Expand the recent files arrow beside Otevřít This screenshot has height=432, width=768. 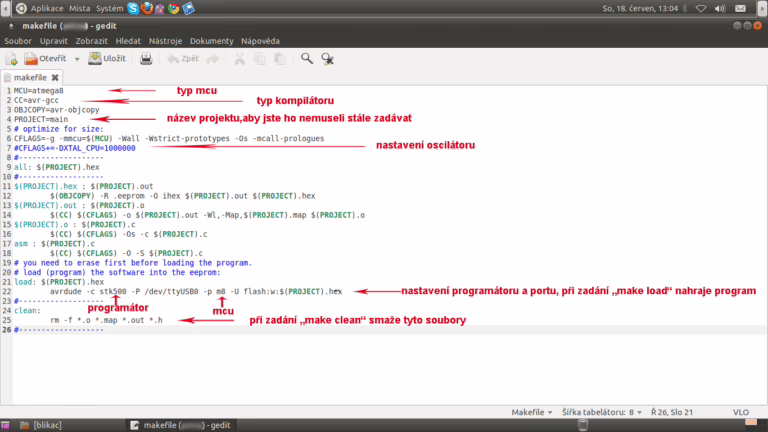75,59
